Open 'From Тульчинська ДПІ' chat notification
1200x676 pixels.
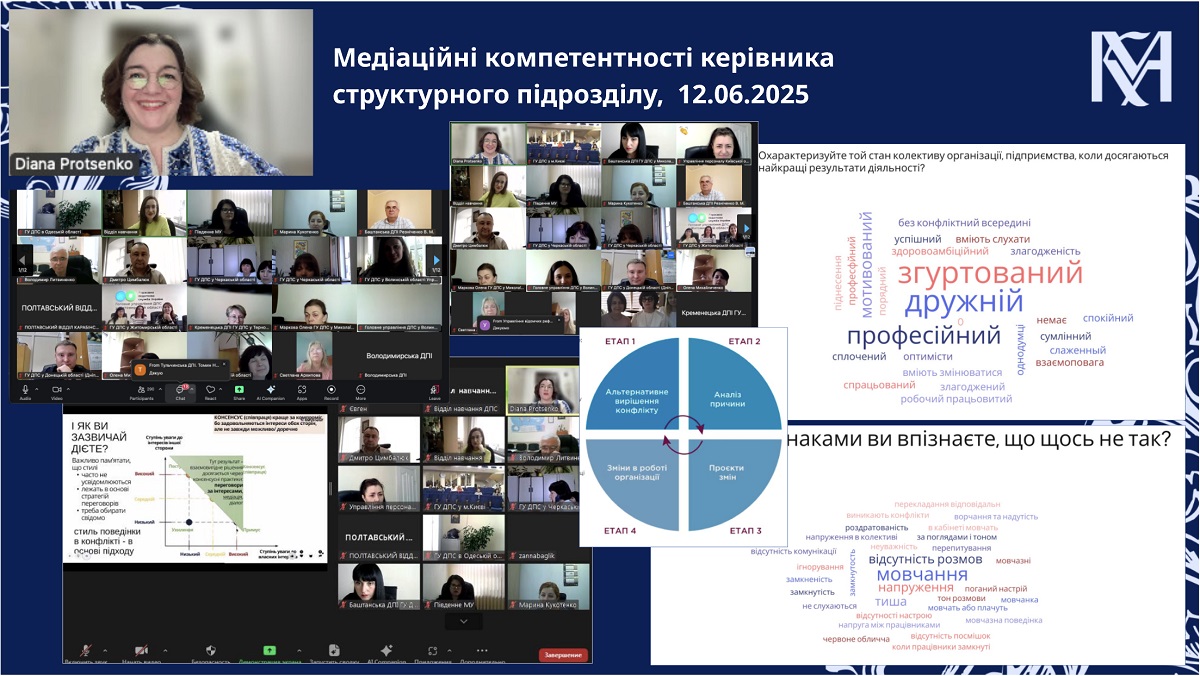tap(181, 368)
